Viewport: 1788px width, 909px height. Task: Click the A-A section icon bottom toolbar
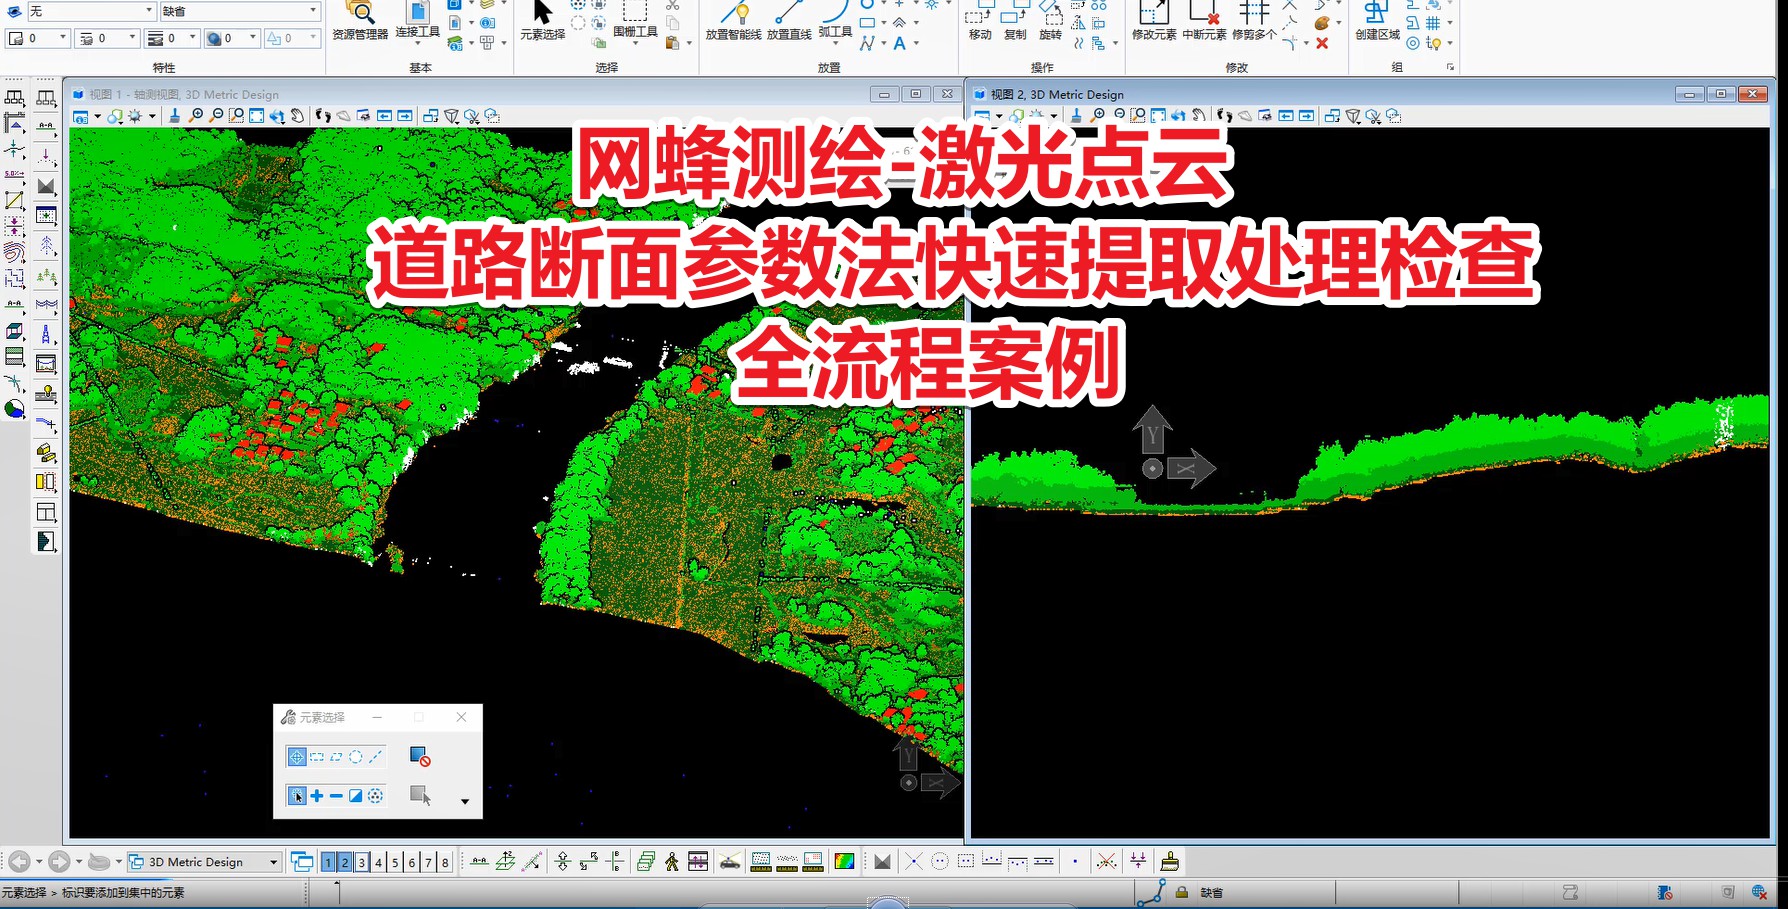[479, 861]
